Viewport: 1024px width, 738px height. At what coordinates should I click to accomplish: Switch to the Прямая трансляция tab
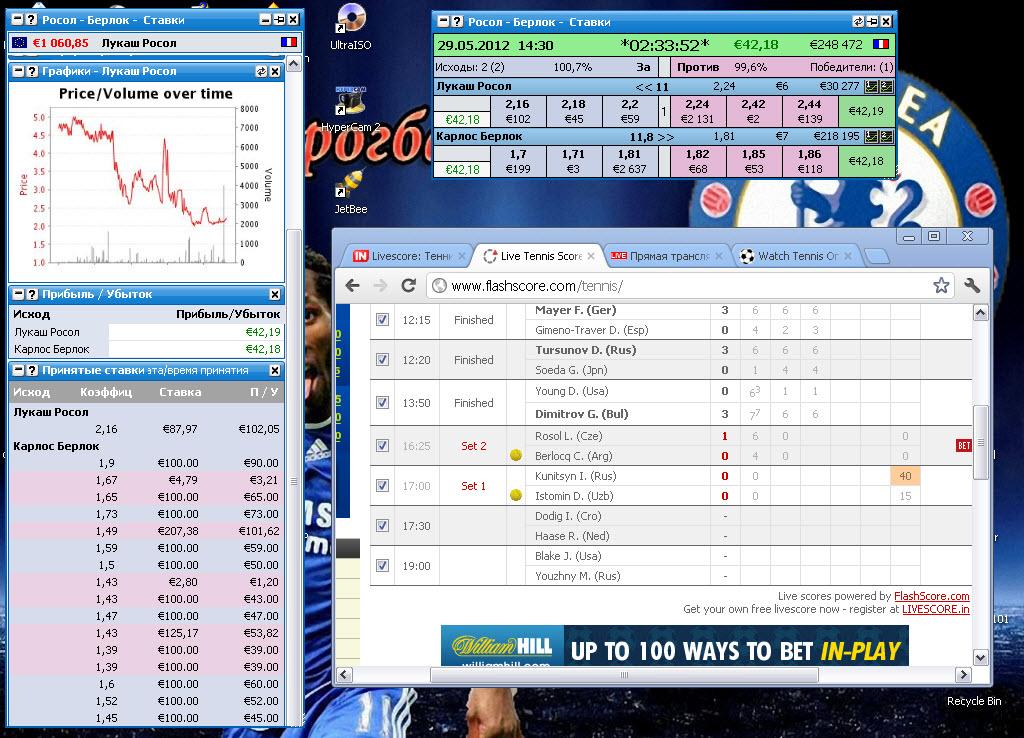[667, 256]
